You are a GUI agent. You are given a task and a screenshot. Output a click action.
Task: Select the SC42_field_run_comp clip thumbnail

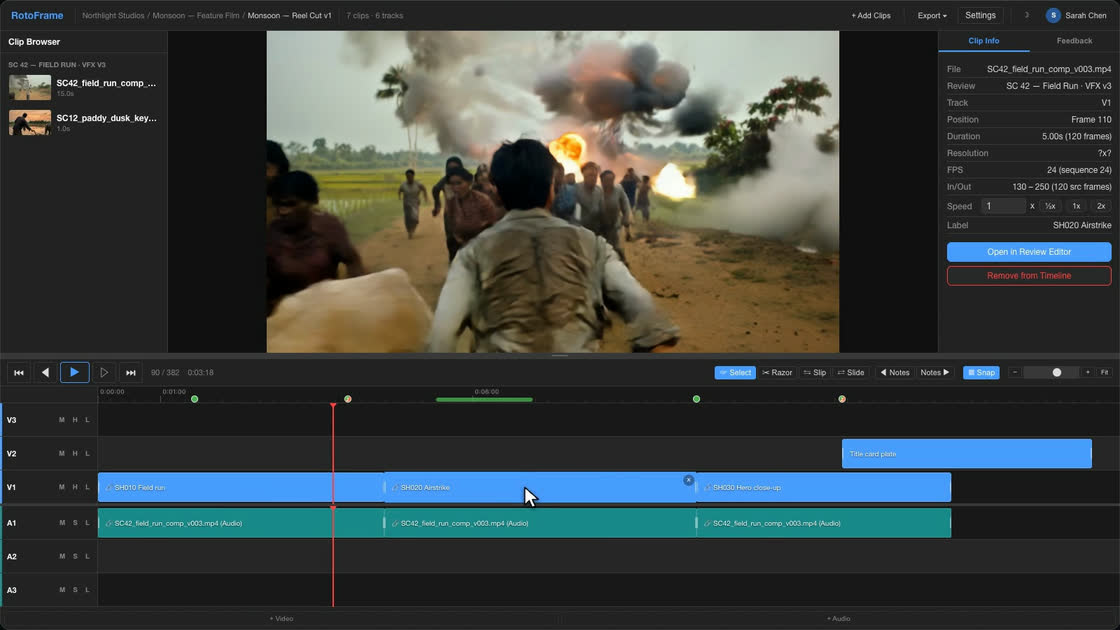30,87
